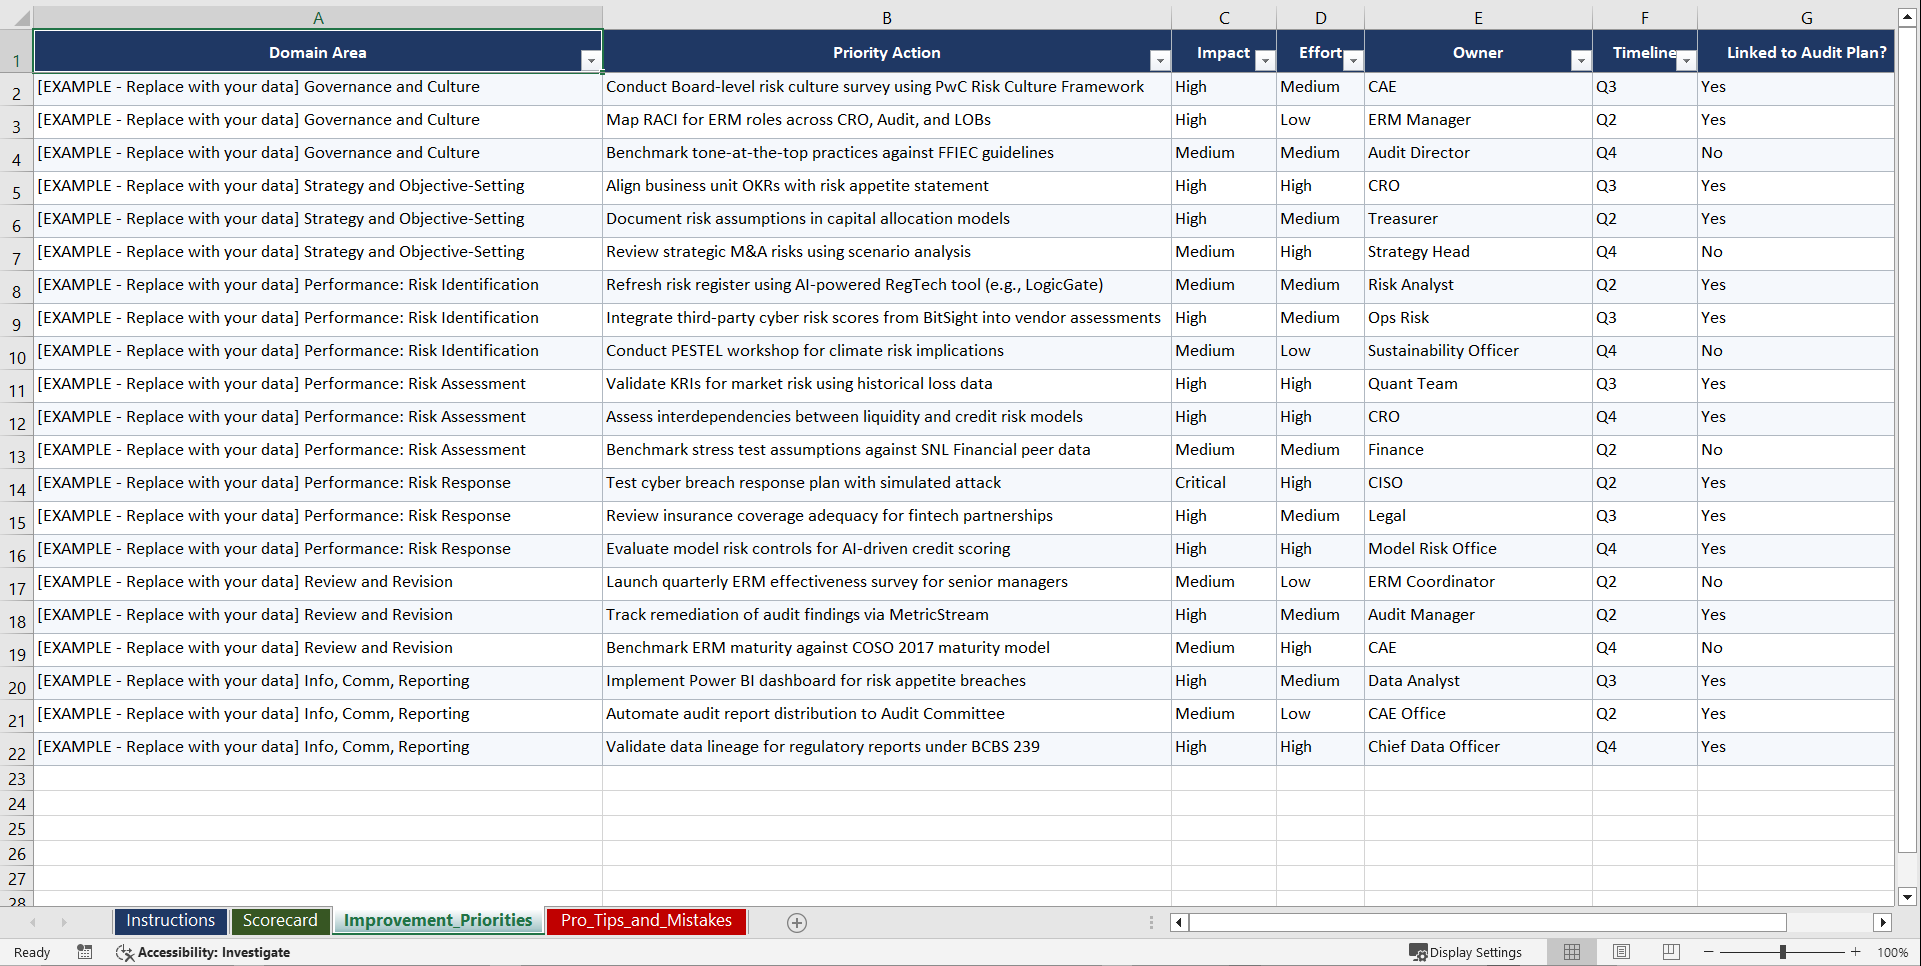The image size is (1921, 966).
Task: Click the record macro icon in status bar
Action: point(85,952)
